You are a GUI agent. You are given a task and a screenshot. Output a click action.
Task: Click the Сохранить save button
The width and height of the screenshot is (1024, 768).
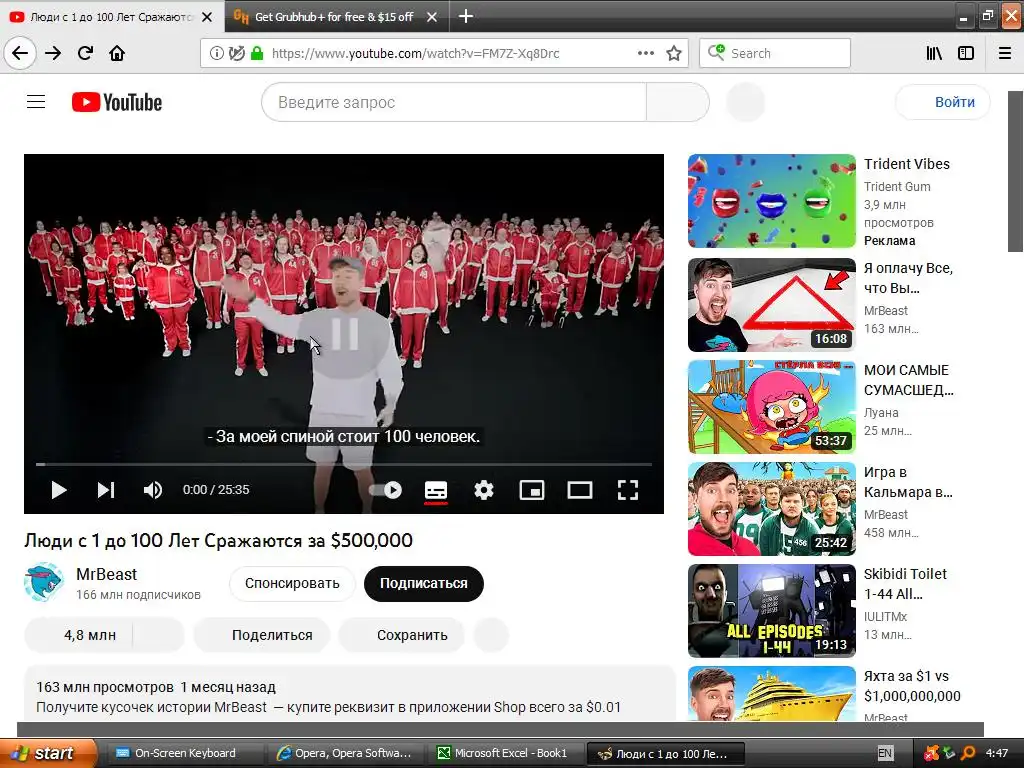(402, 635)
